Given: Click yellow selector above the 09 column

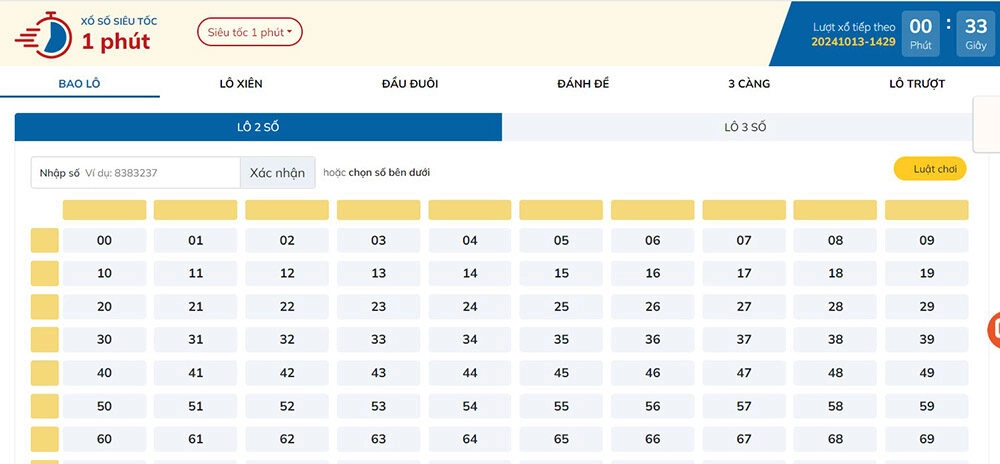Looking at the screenshot, I should (x=926, y=210).
